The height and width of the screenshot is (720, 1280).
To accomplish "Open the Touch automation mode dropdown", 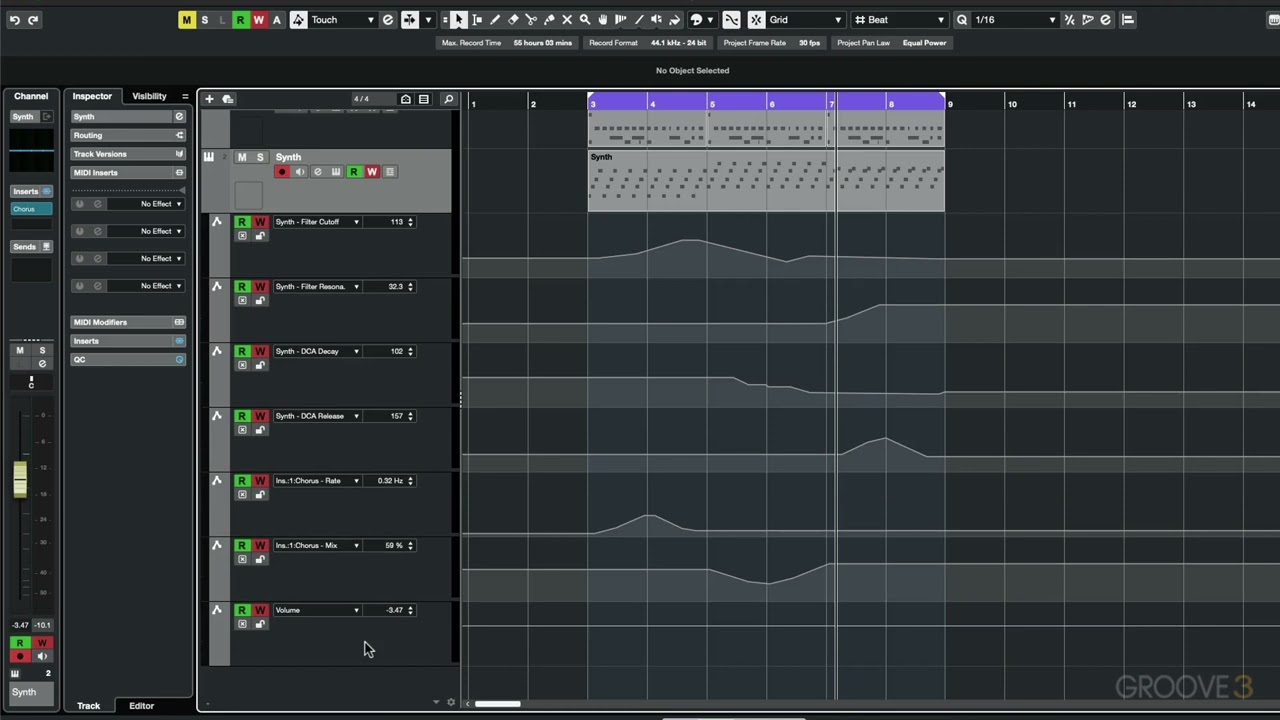I will click(x=344, y=20).
